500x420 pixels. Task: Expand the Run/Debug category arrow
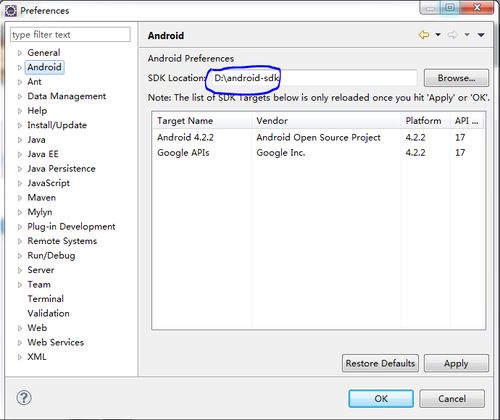(20, 256)
